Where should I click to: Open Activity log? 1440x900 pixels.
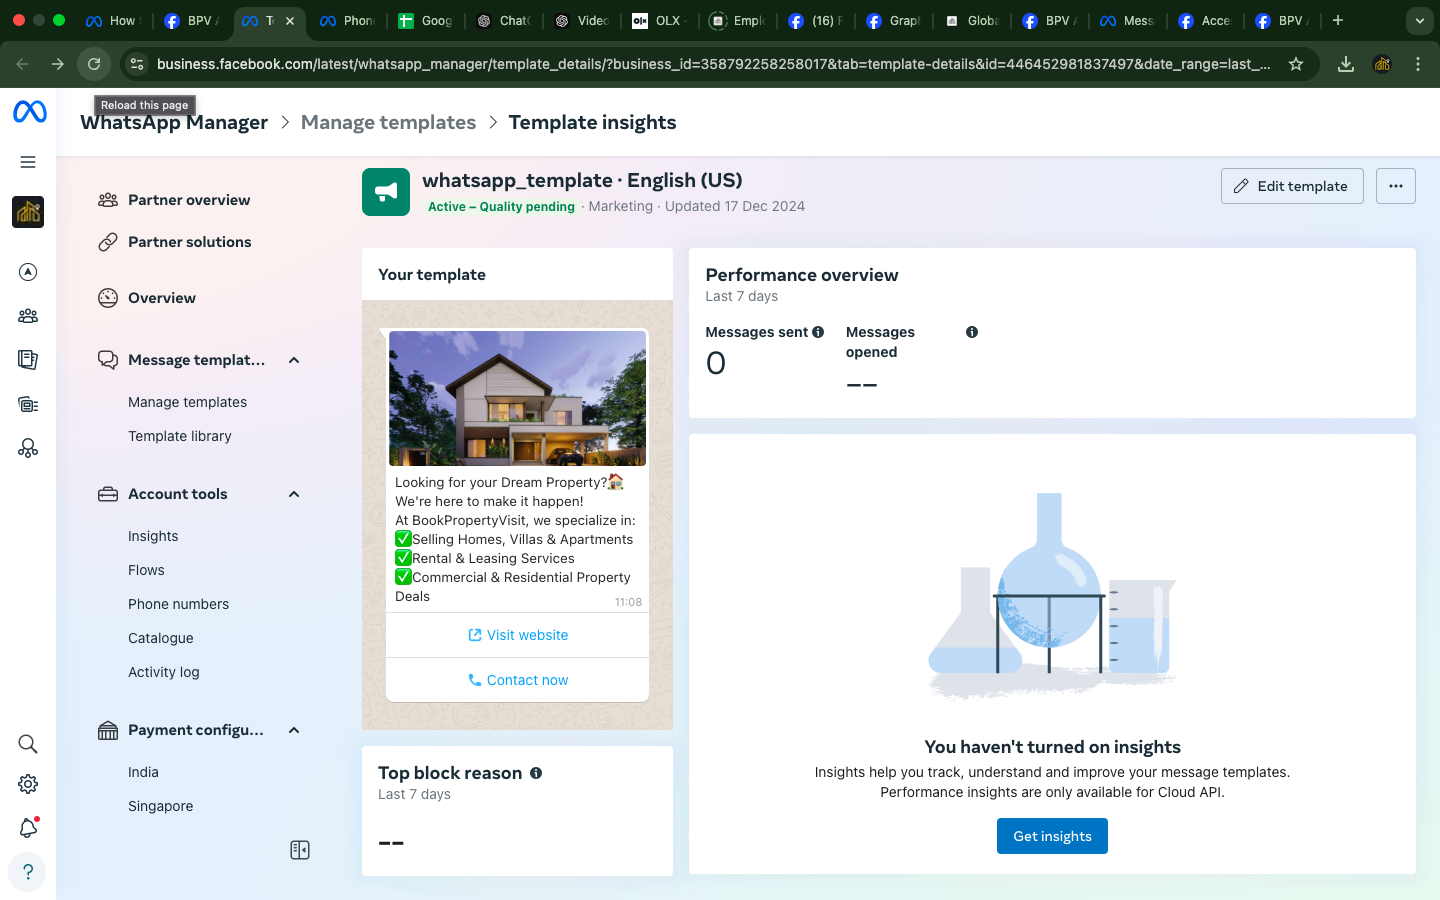click(164, 672)
